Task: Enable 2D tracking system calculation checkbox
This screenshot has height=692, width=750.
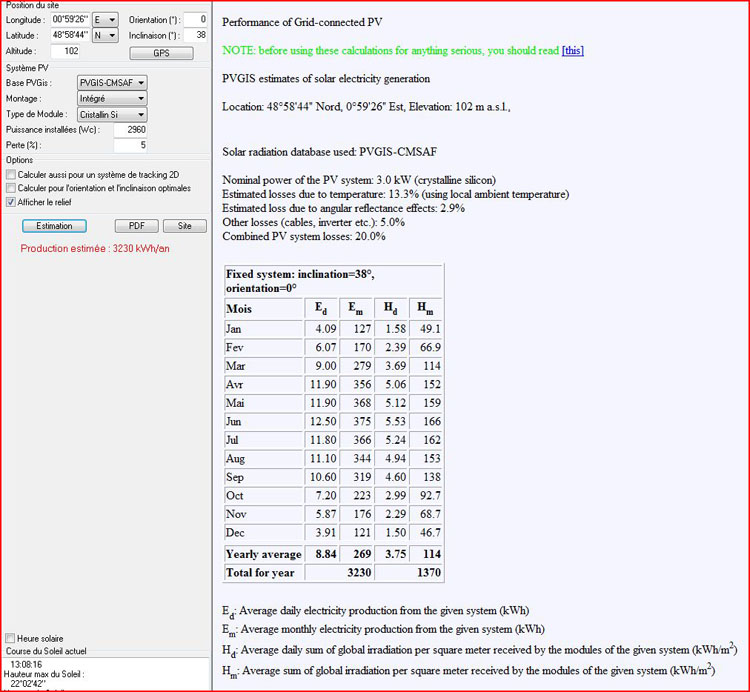Action: 10,174
